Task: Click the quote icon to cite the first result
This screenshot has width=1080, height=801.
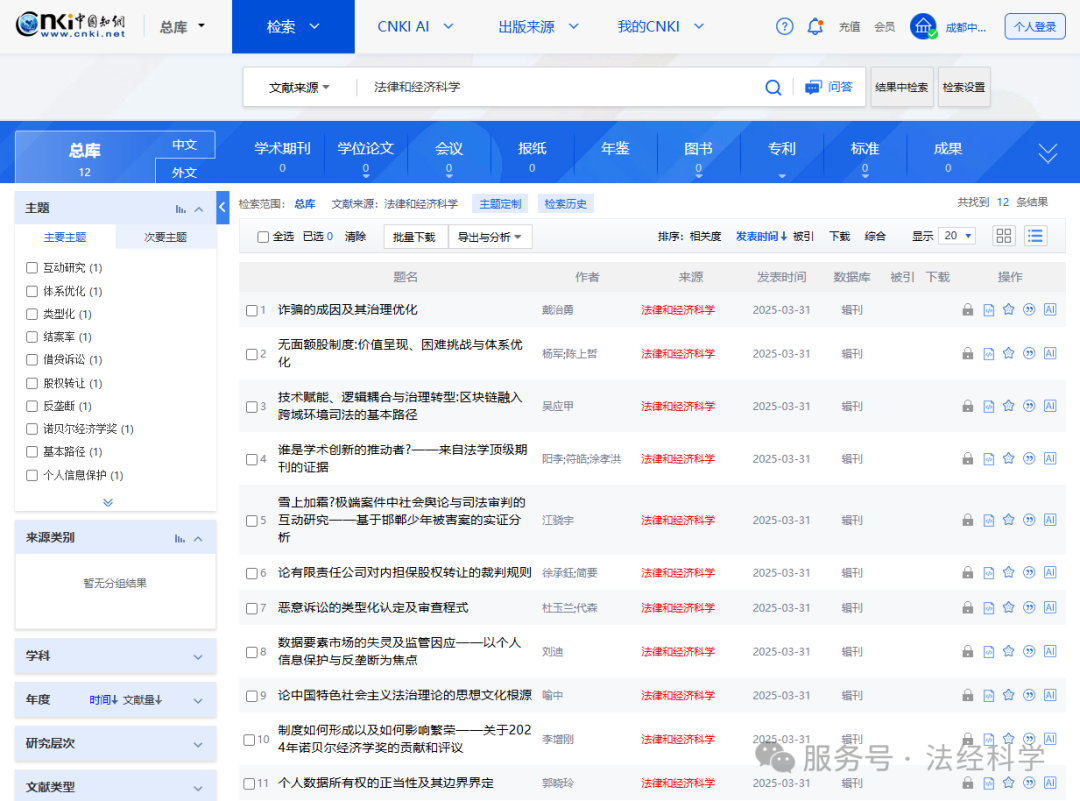Action: [x=1029, y=309]
